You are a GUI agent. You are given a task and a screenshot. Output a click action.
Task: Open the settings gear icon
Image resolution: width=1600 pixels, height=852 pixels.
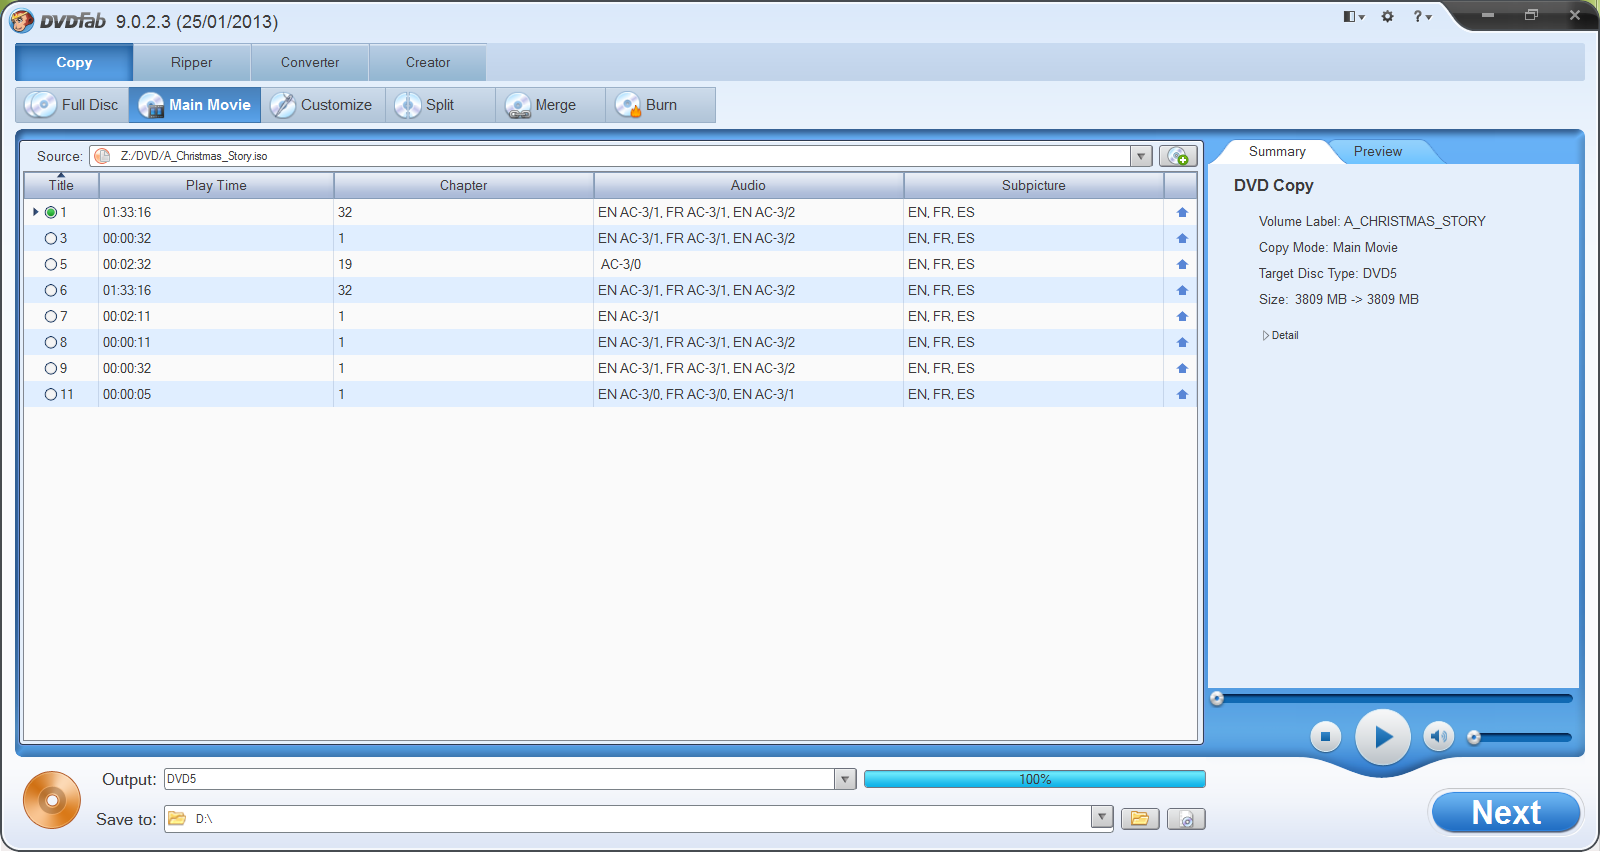[x=1387, y=16]
